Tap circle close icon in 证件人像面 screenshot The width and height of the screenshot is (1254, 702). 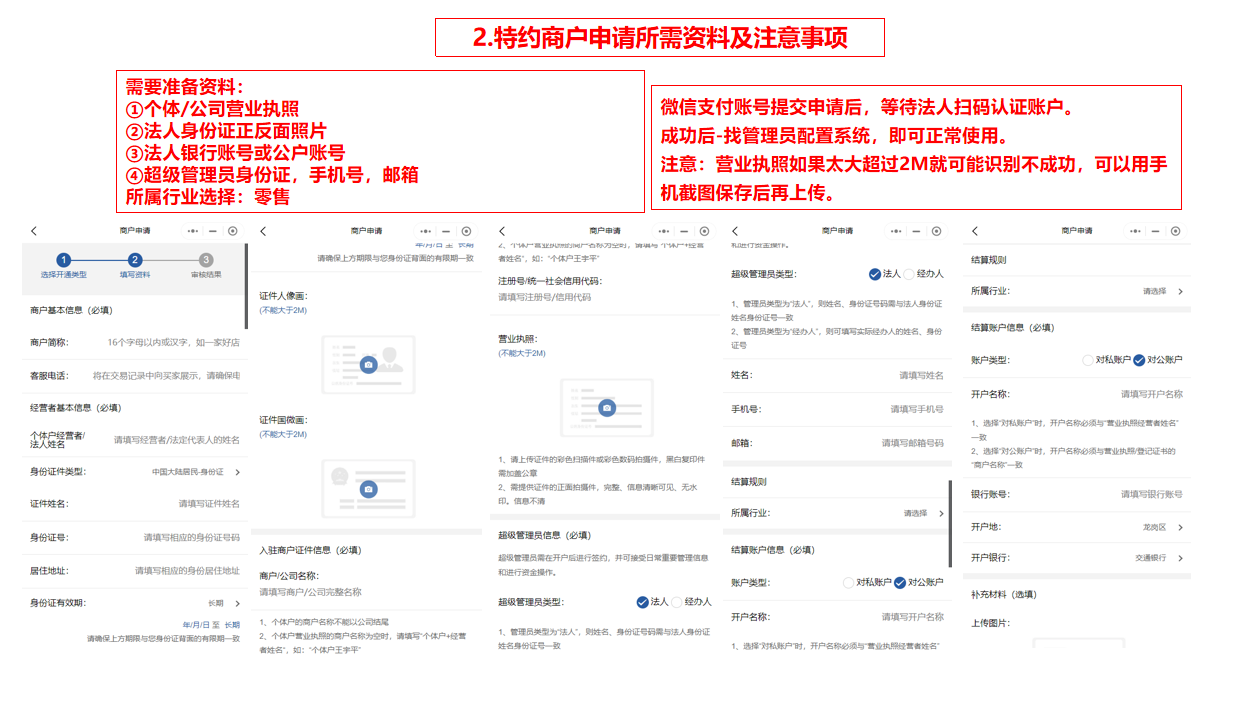point(465,231)
